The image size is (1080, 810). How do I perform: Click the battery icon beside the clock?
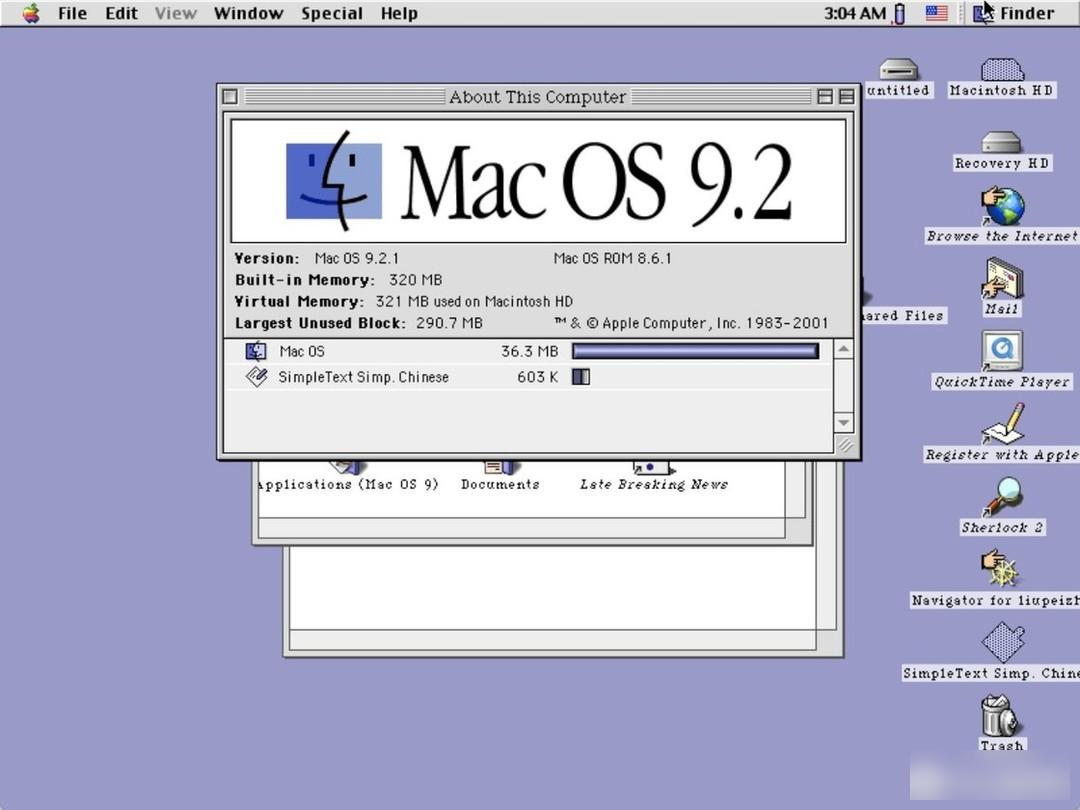(x=899, y=13)
